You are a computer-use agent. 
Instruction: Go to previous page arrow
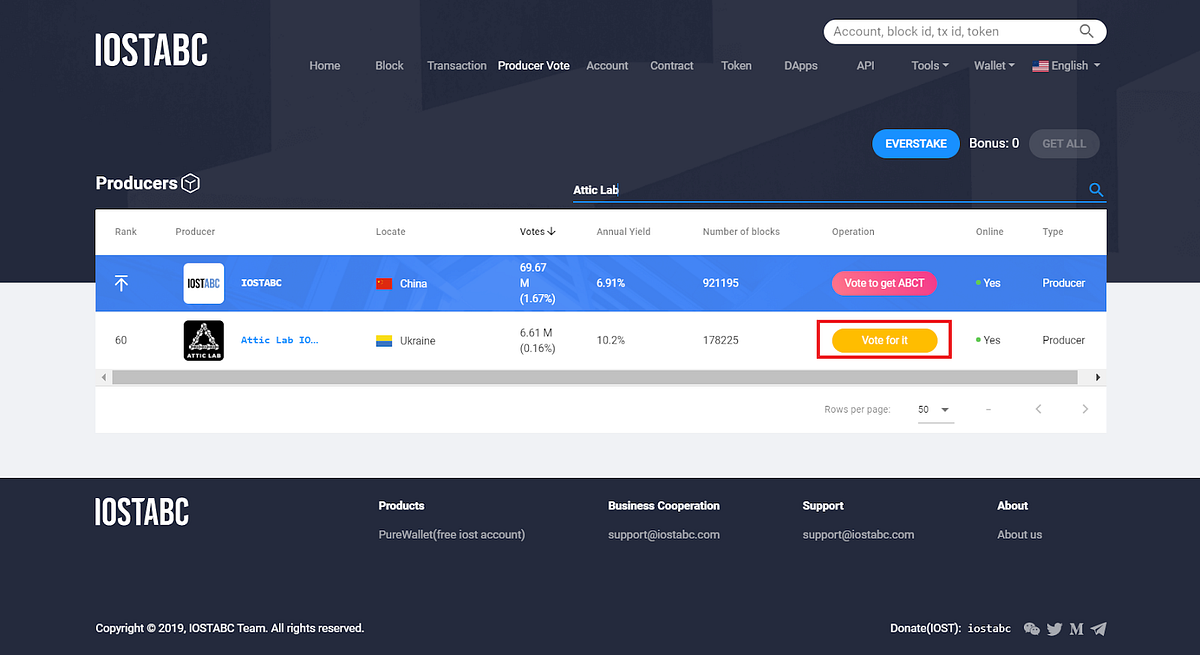(1039, 409)
